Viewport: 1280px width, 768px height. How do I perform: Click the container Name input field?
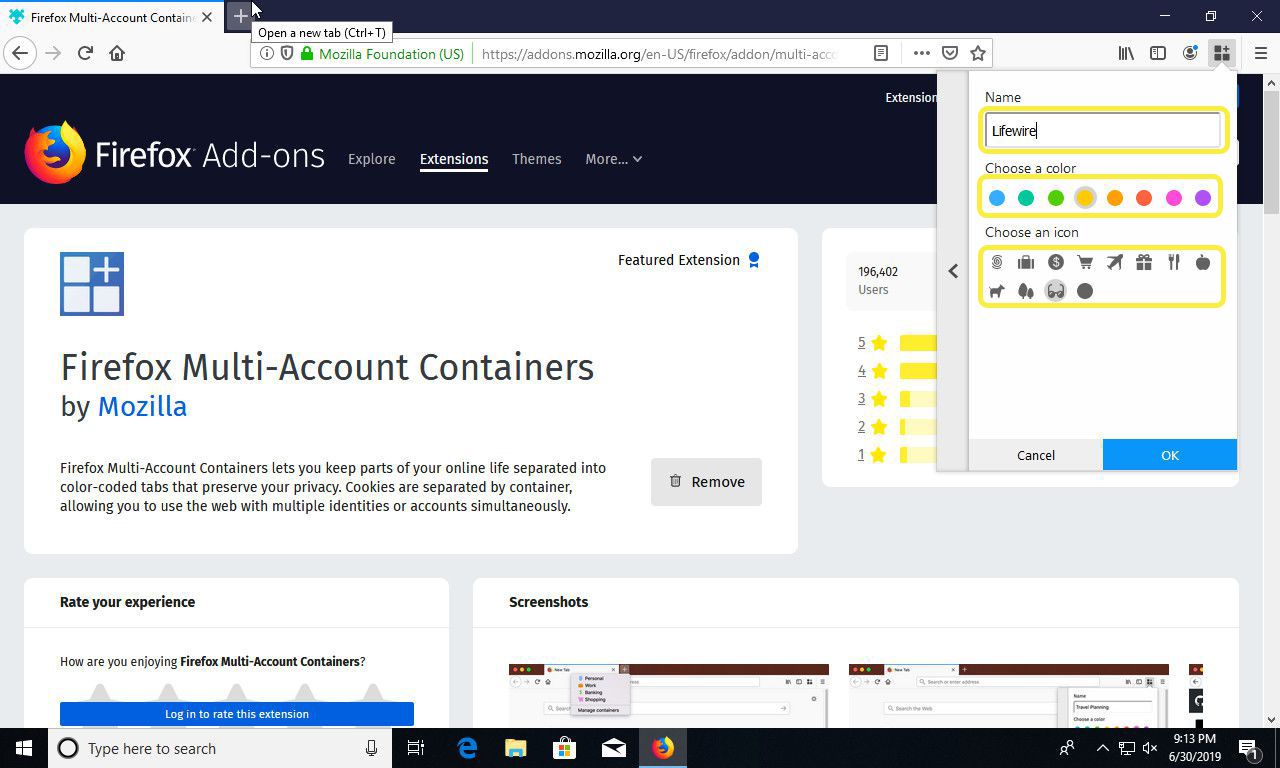click(1103, 130)
